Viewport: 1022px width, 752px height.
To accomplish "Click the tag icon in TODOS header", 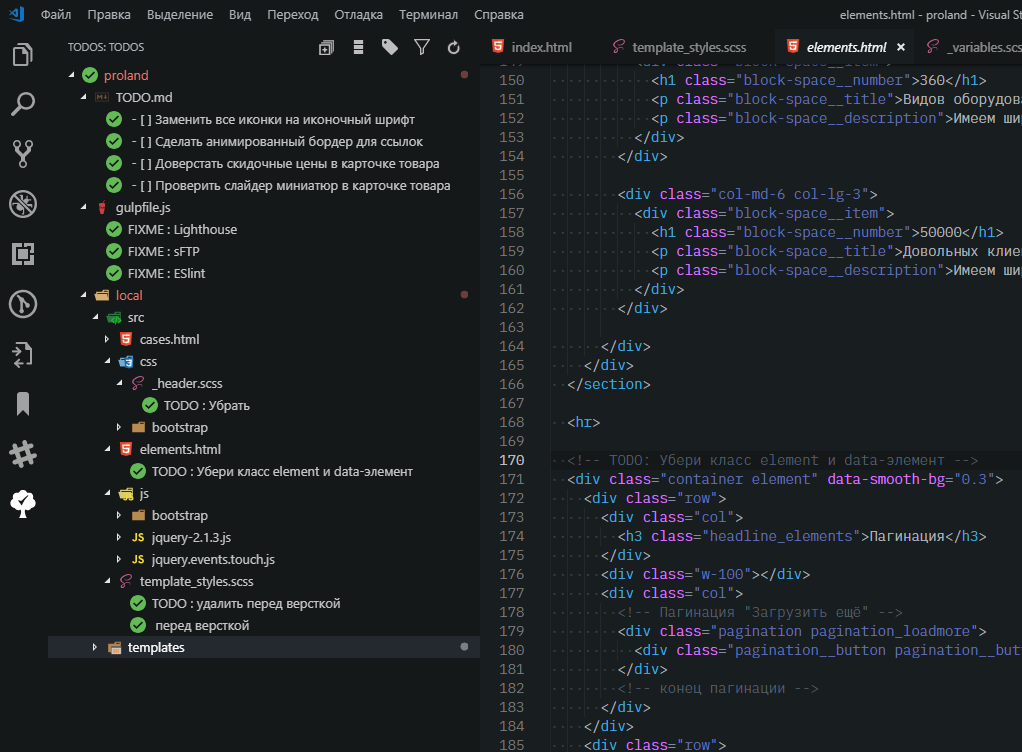I will [390, 47].
